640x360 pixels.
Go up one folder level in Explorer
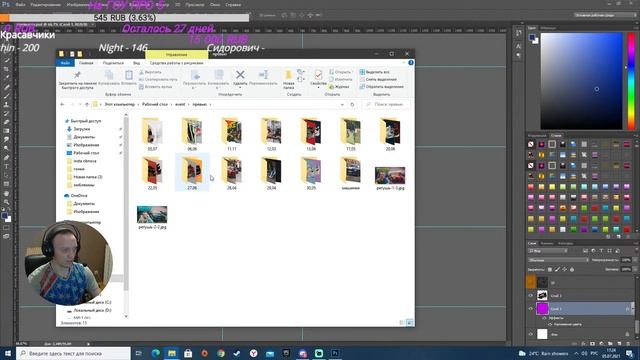tap(87, 104)
